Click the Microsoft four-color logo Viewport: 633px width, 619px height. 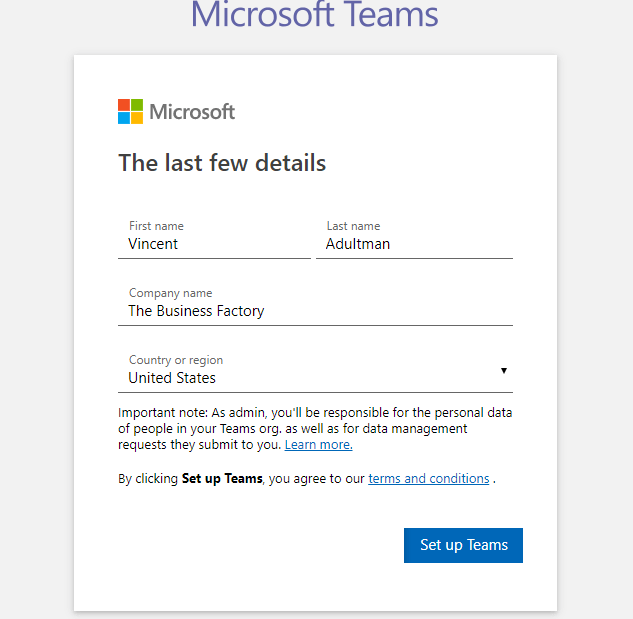click(130, 111)
